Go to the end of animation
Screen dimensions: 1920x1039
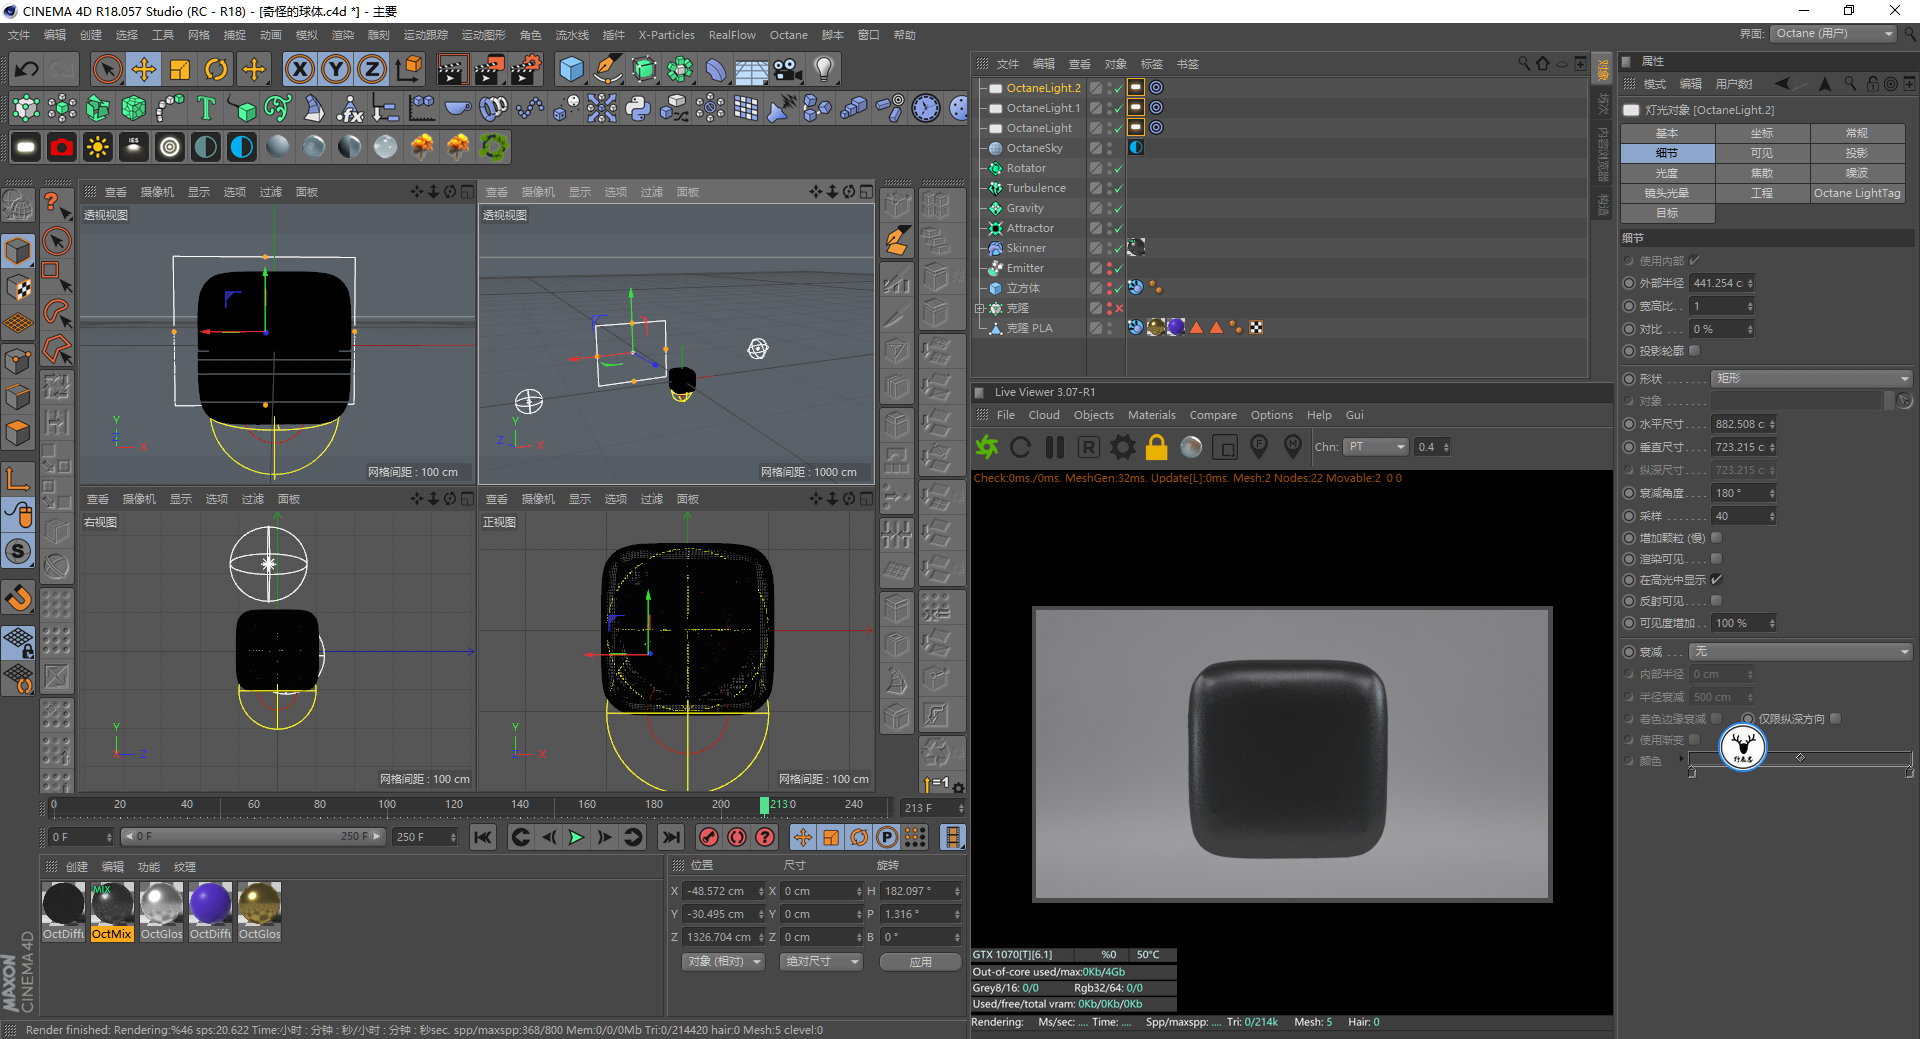tap(671, 837)
